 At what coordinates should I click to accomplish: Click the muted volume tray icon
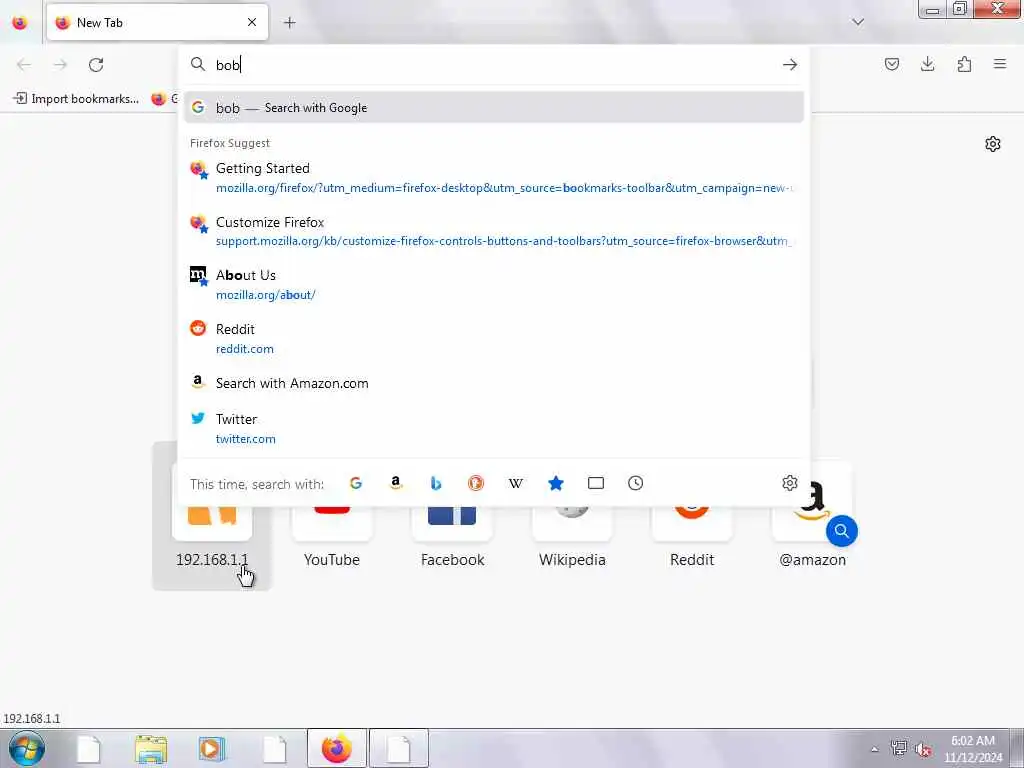923,749
